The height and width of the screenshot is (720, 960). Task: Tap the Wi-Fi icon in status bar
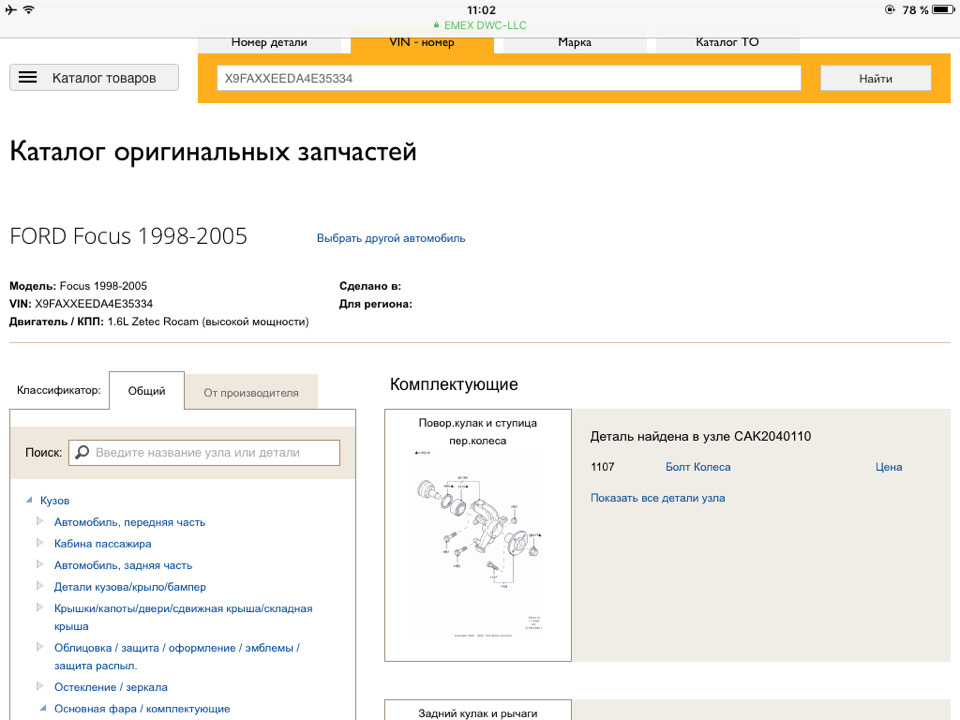pyautogui.click(x=29, y=9)
